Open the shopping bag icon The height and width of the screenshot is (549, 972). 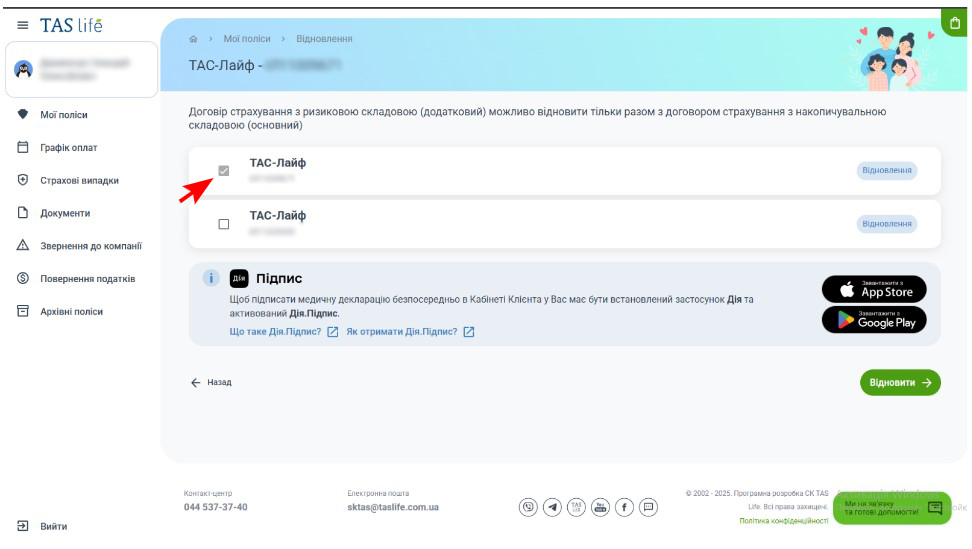coord(955,23)
